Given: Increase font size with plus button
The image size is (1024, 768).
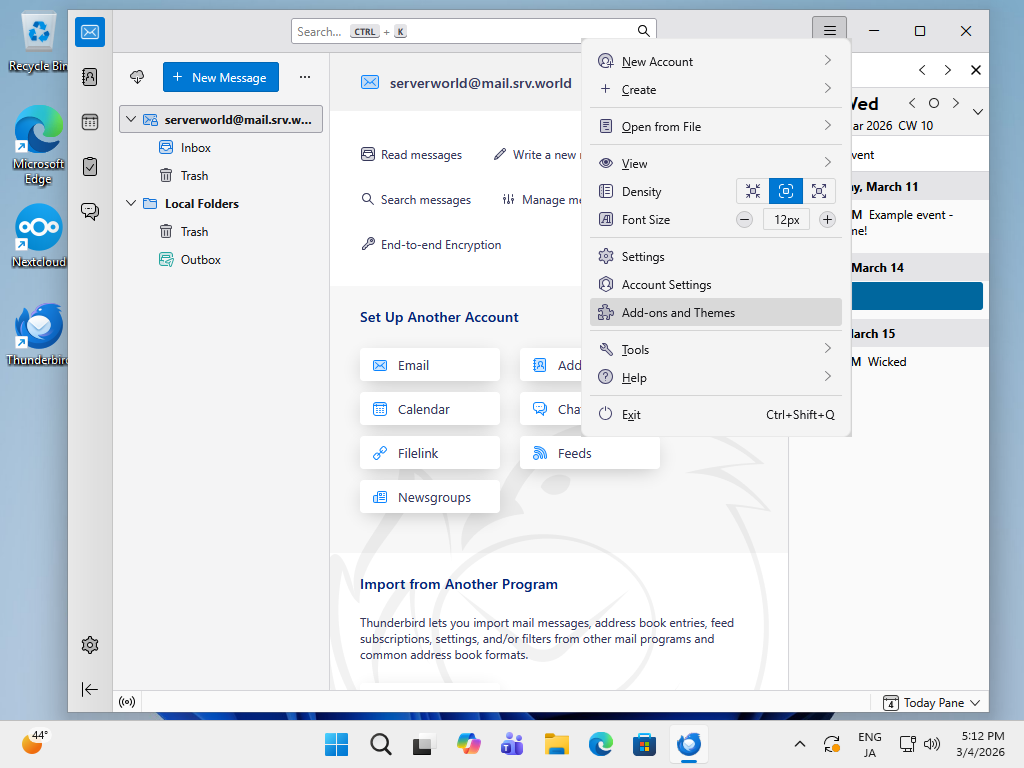Looking at the screenshot, I should coord(827,219).
